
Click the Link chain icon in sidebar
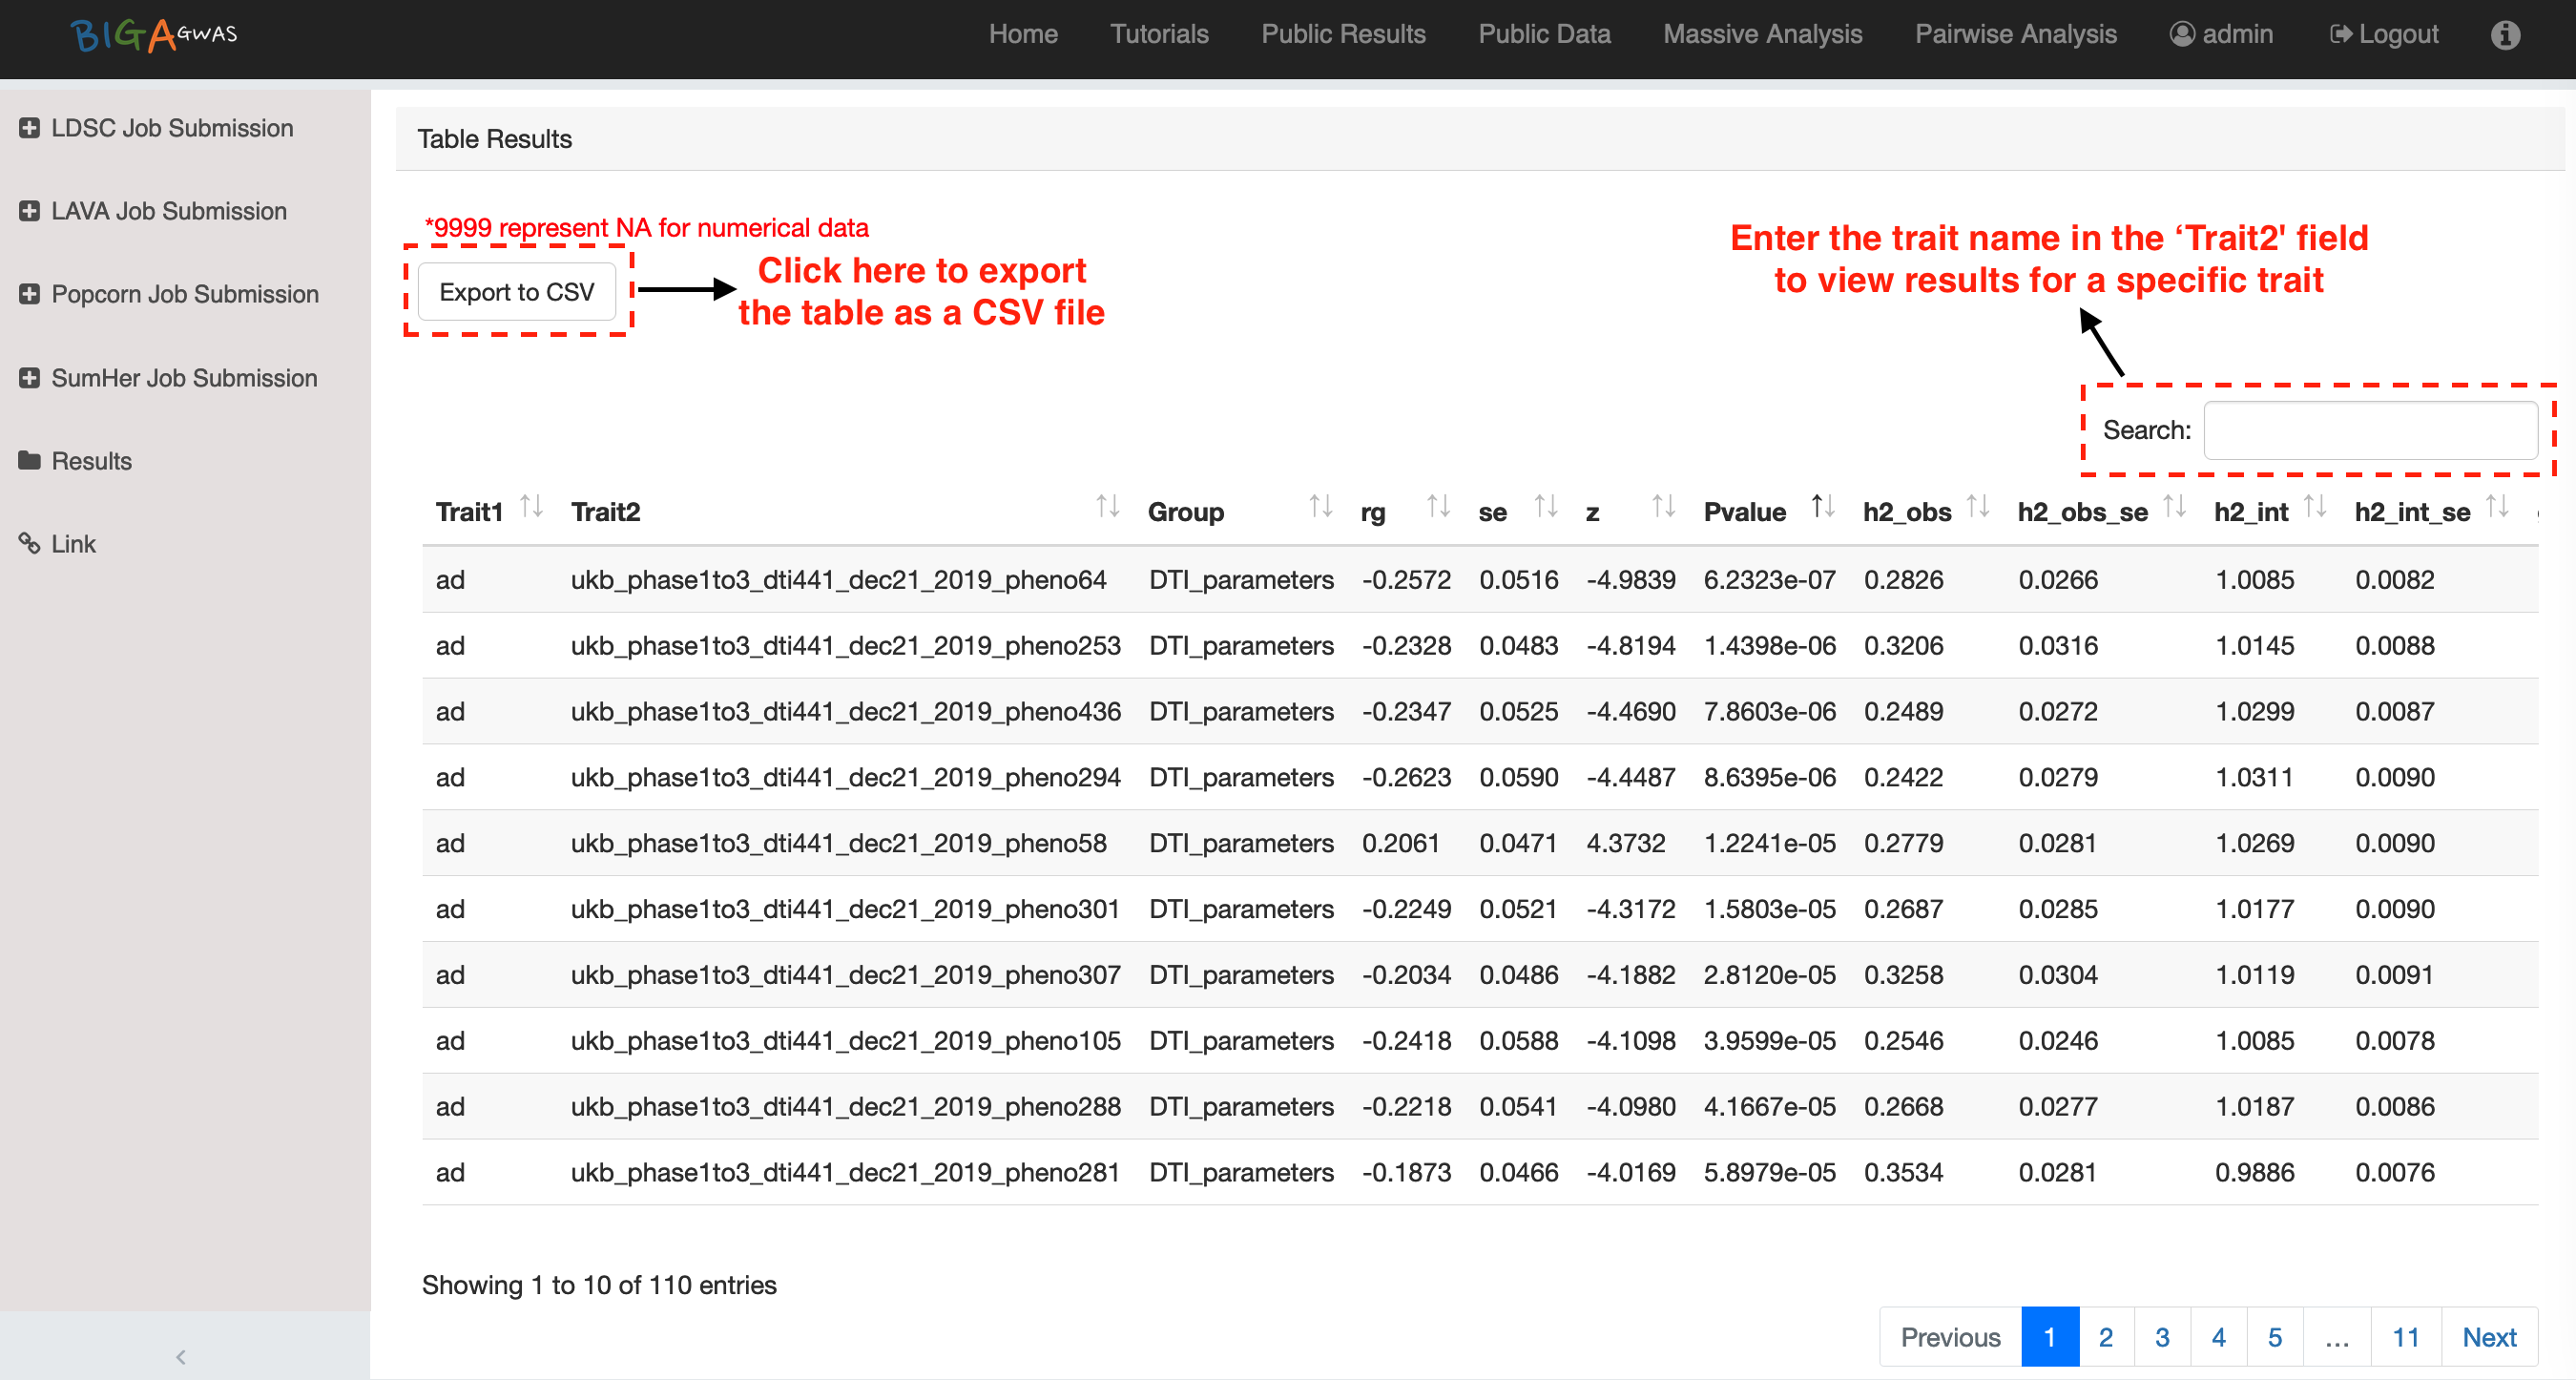click(x=29, y=543)
